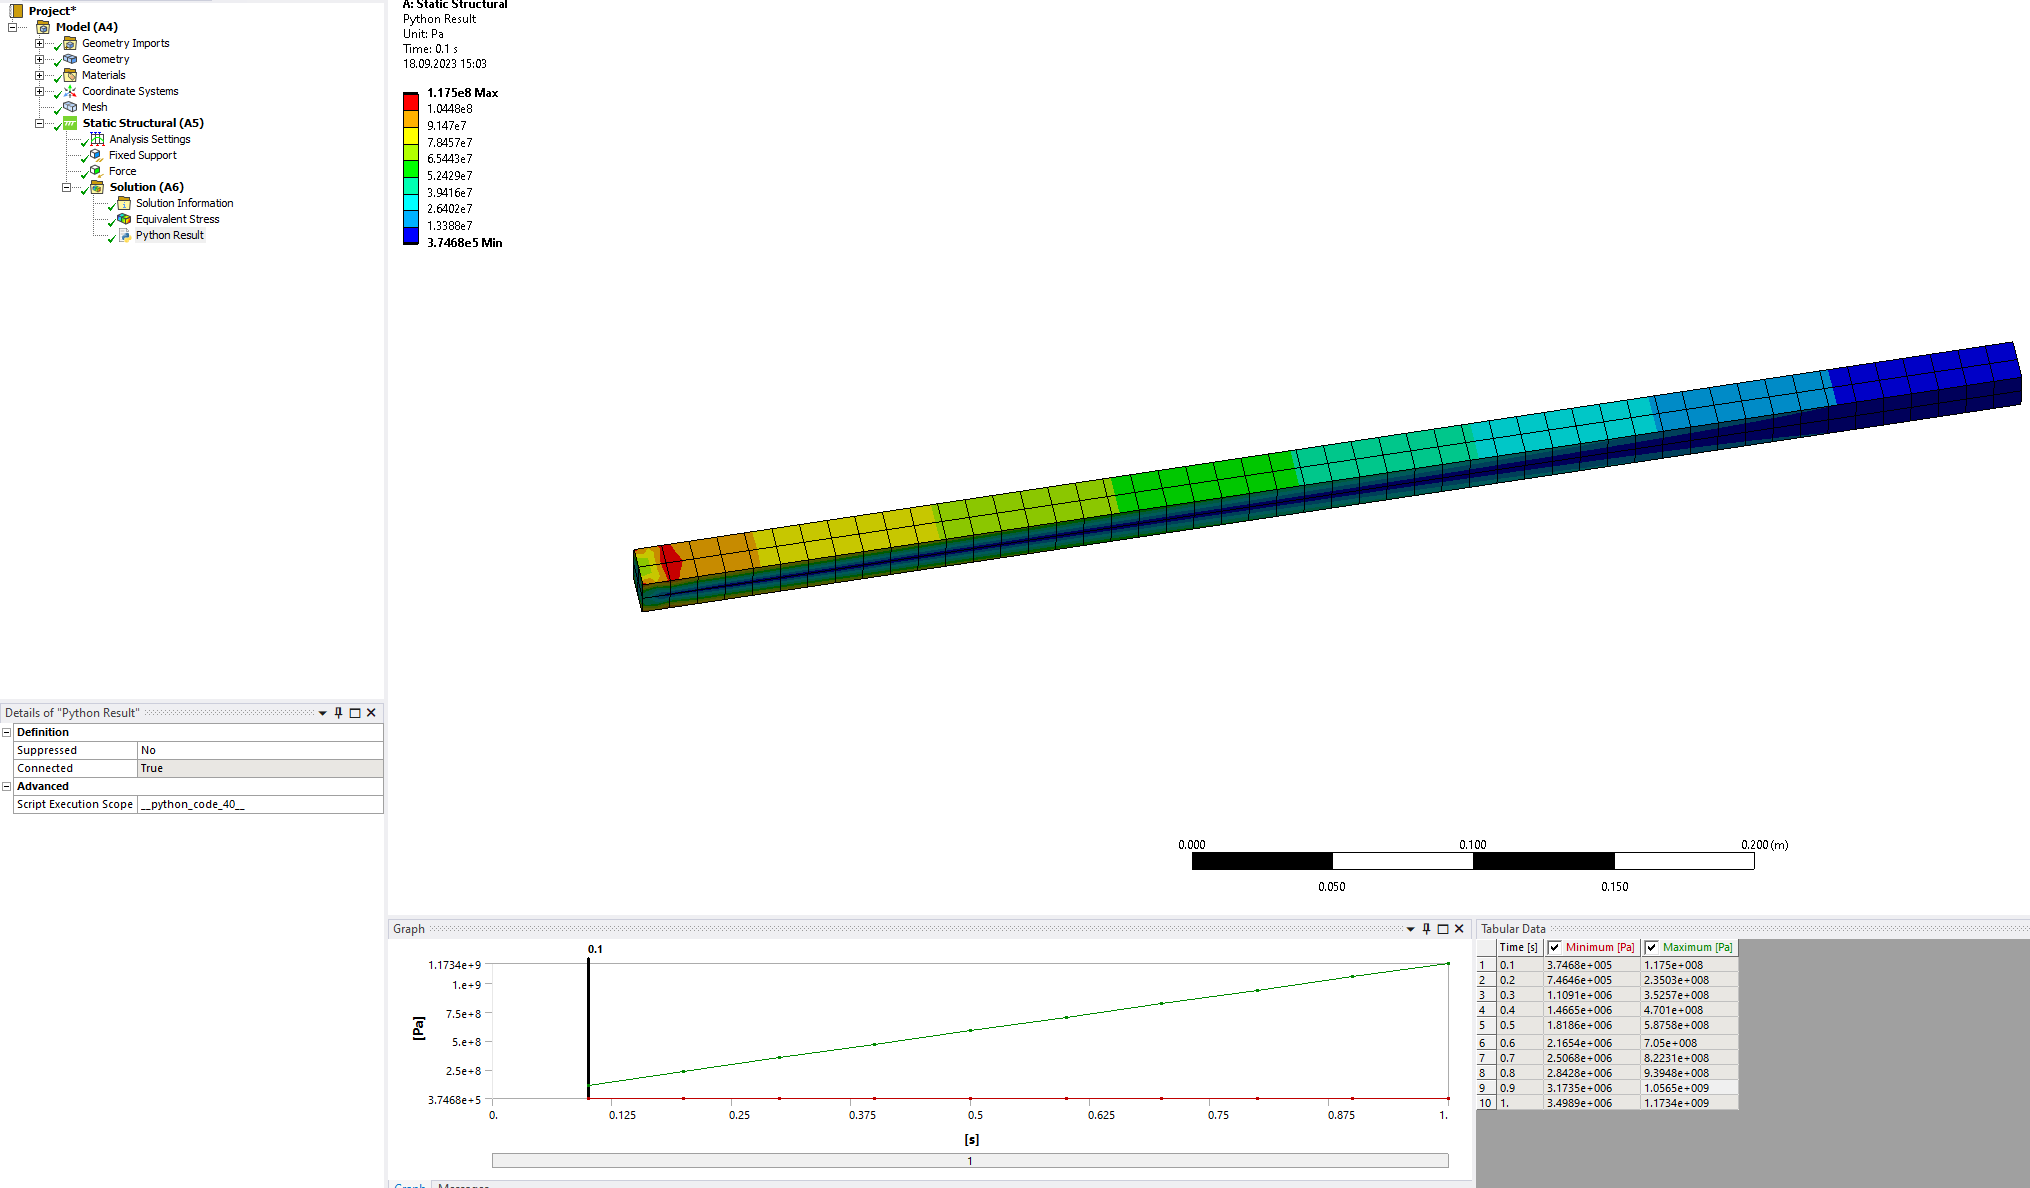Viewport: 2030px width, 1188px height.
Task: Expand the Materials node
Action: 39,75
